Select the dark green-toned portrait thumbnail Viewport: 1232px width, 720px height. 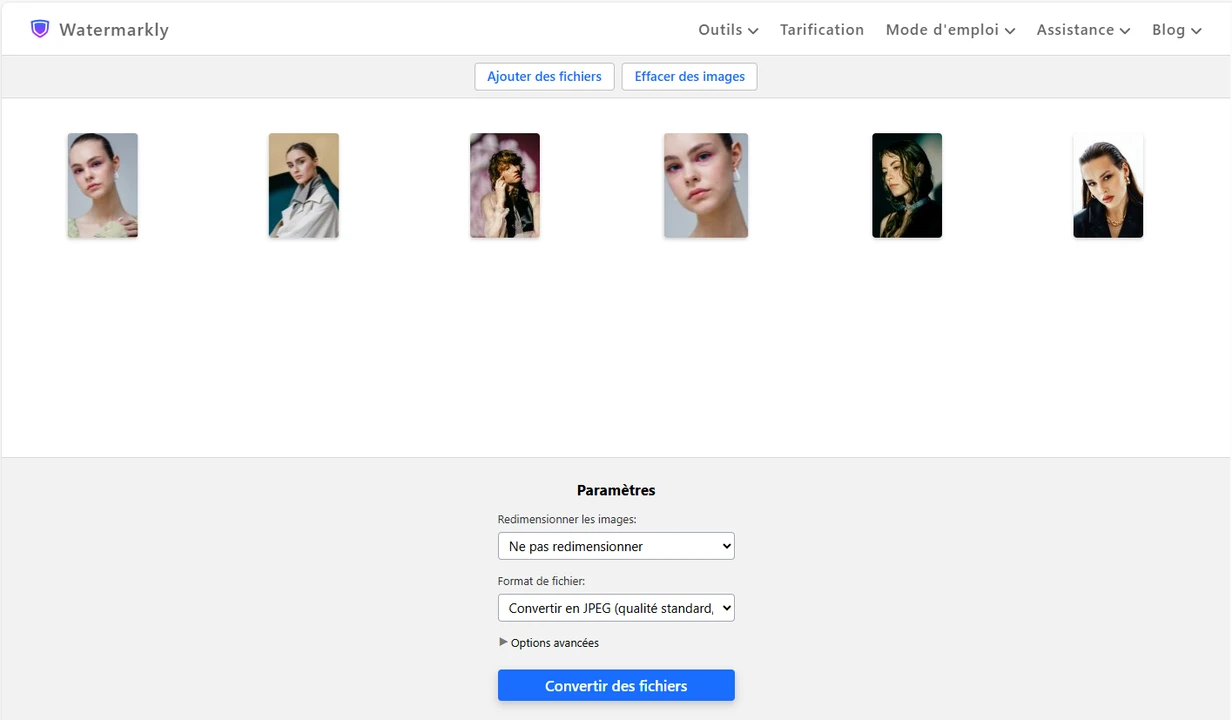click(x=907, y=186)
